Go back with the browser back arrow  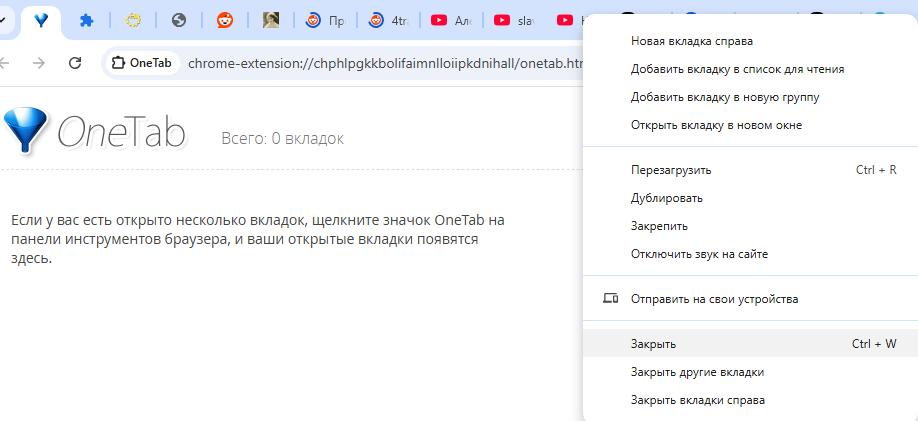pos(5,63)
